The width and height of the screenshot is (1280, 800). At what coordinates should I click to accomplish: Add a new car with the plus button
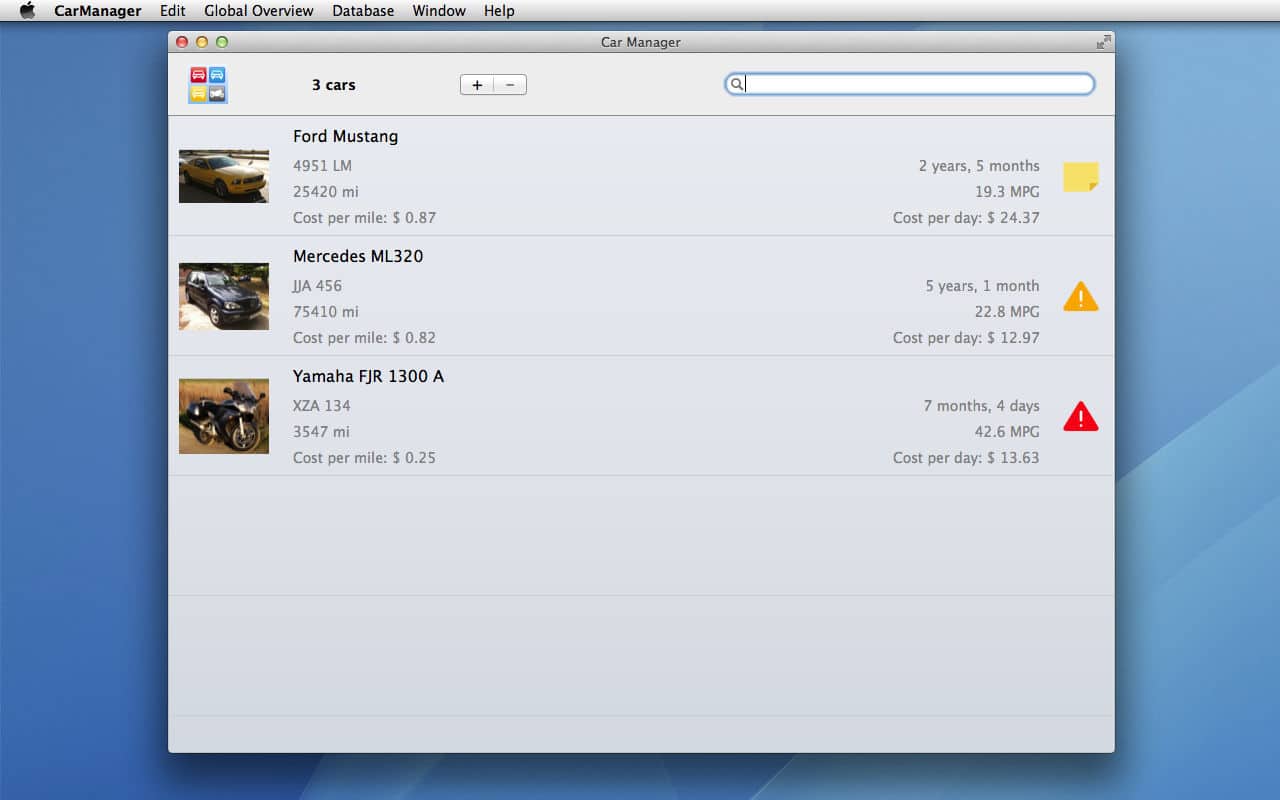(477, 85)
